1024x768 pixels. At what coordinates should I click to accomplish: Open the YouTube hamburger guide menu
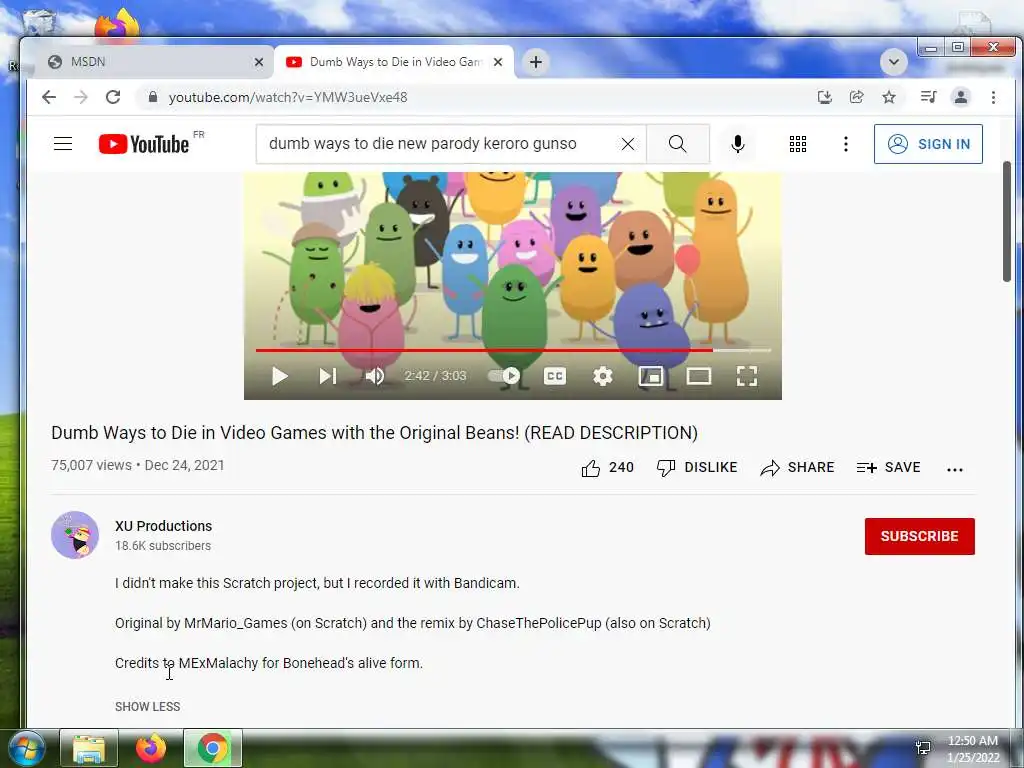tap(63, 144)
